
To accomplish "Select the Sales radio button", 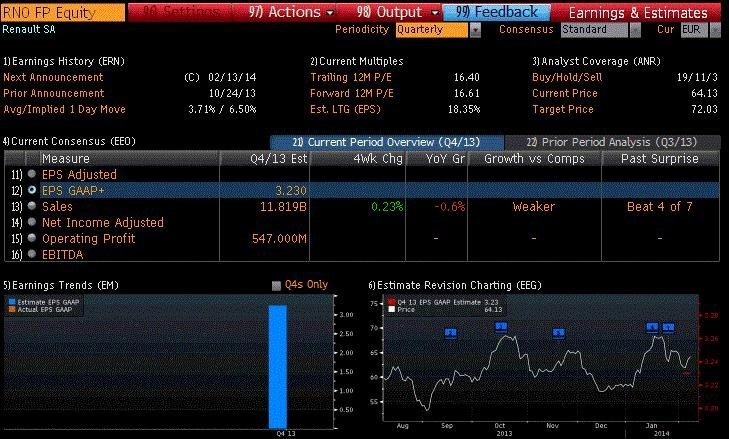I will 32,206.
